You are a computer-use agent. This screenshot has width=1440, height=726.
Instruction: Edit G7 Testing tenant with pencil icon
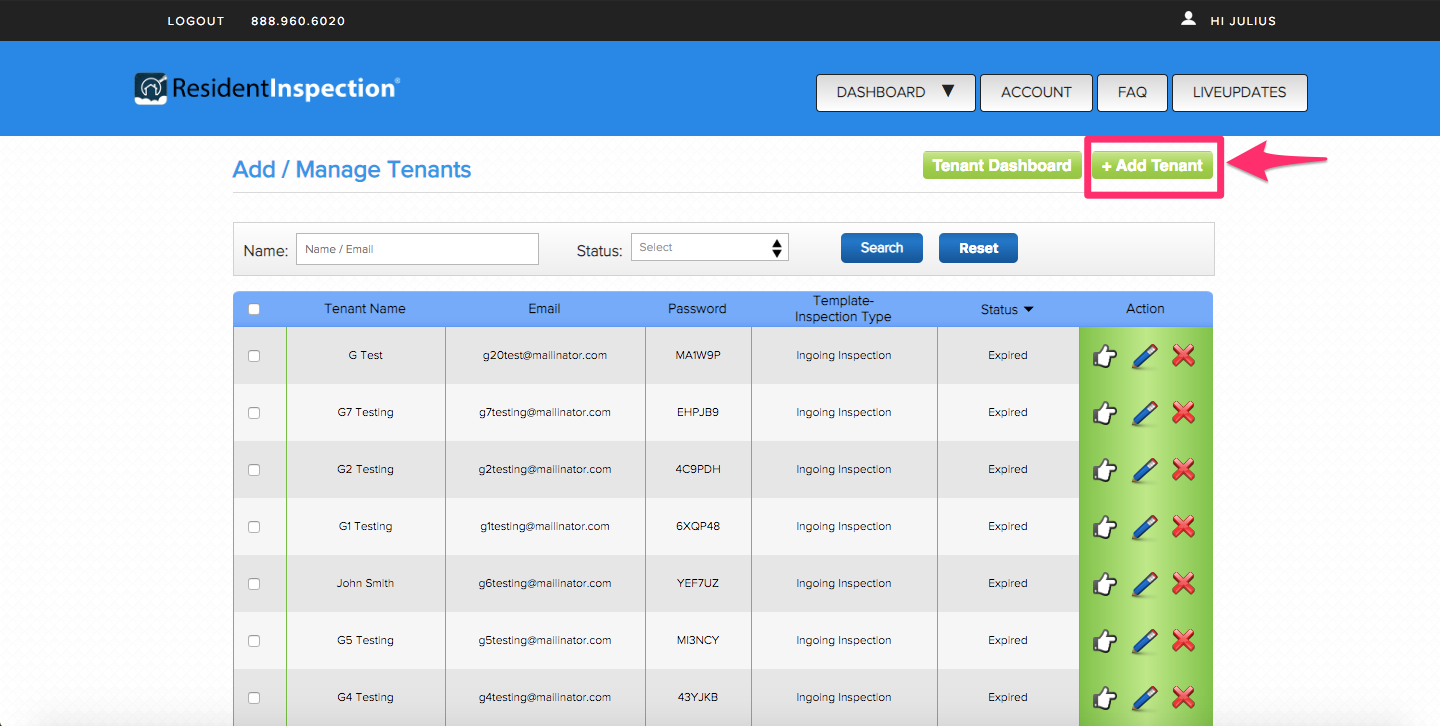1145,413
